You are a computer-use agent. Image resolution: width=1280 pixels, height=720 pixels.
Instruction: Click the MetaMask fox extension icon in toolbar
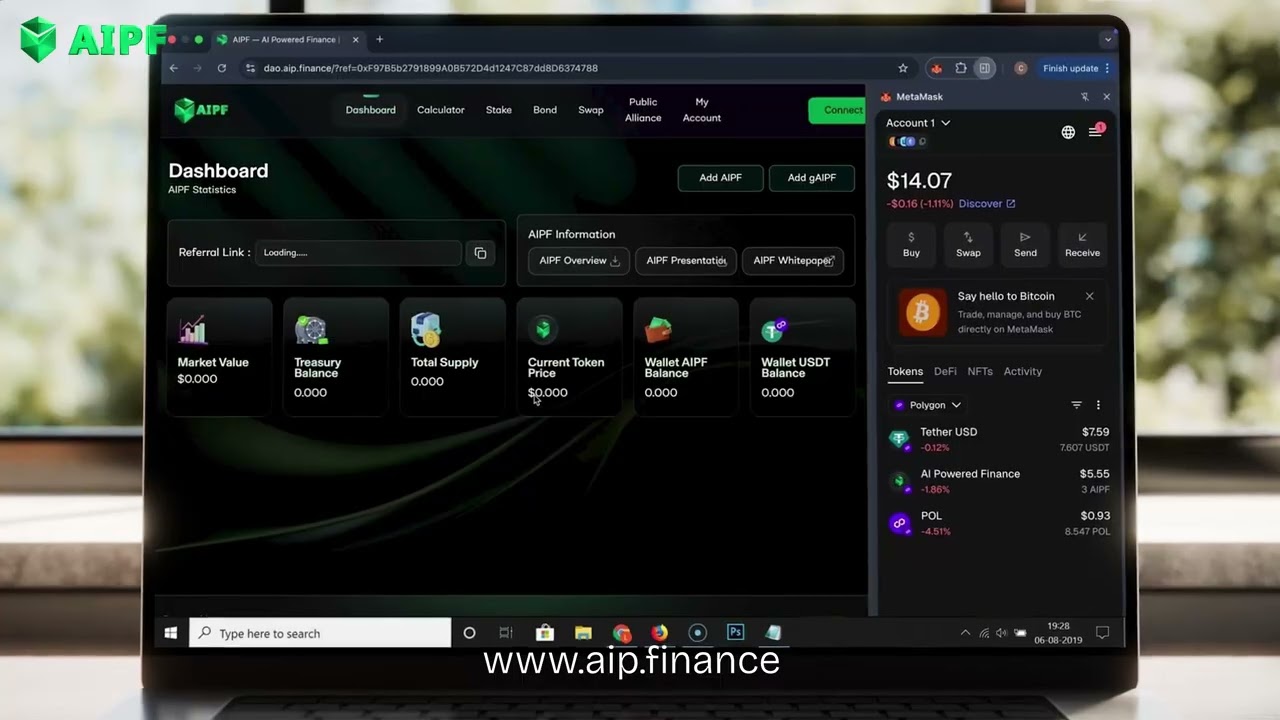tap(936, 68)
